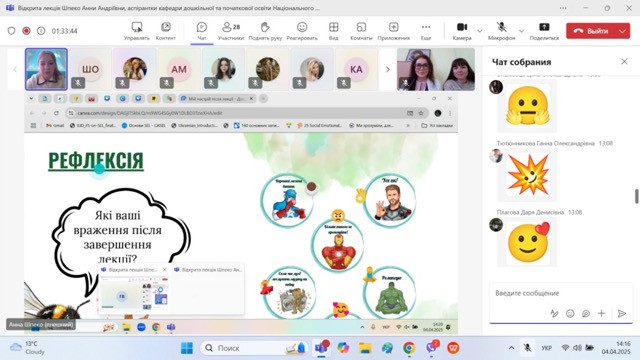
Task: Open the red W app on the taskbar
Action: pos(453,348)
